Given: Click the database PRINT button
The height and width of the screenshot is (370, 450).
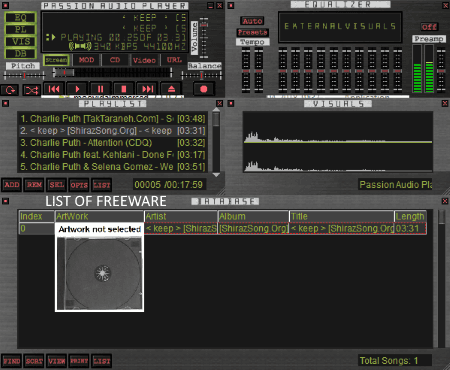Looking at the screenshot, I should point(79,361).
